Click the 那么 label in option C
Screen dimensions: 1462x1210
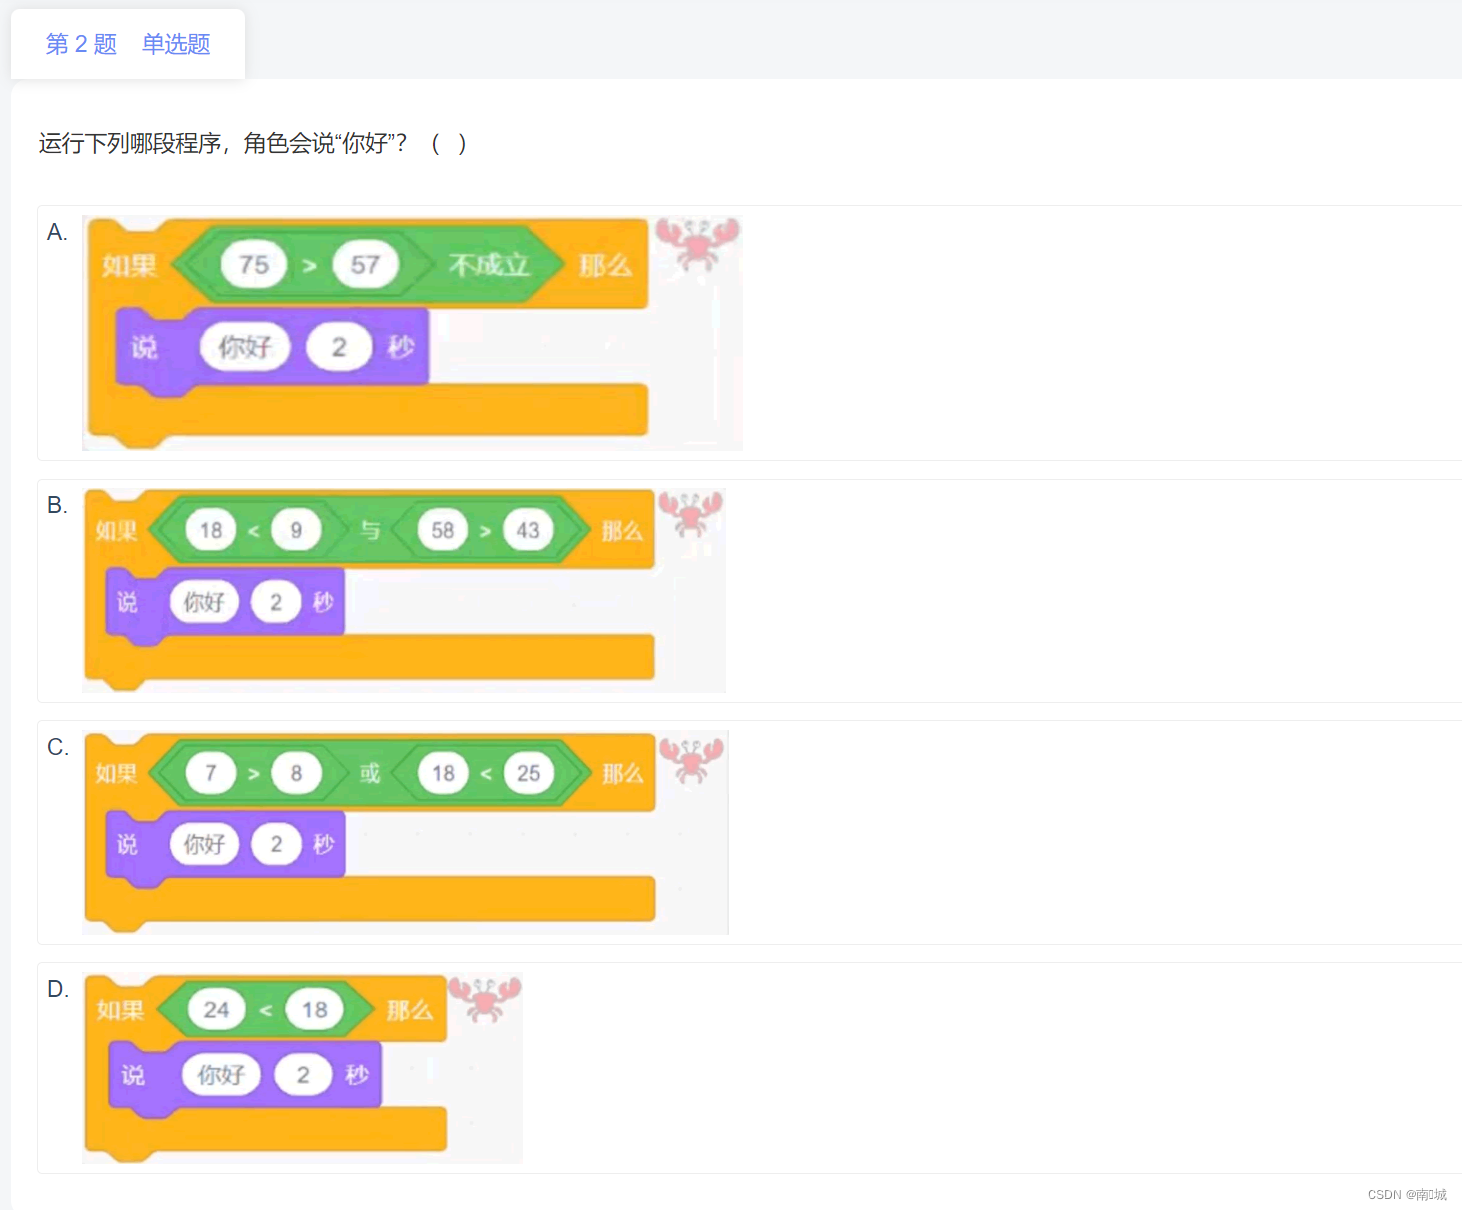coord(622,773)
